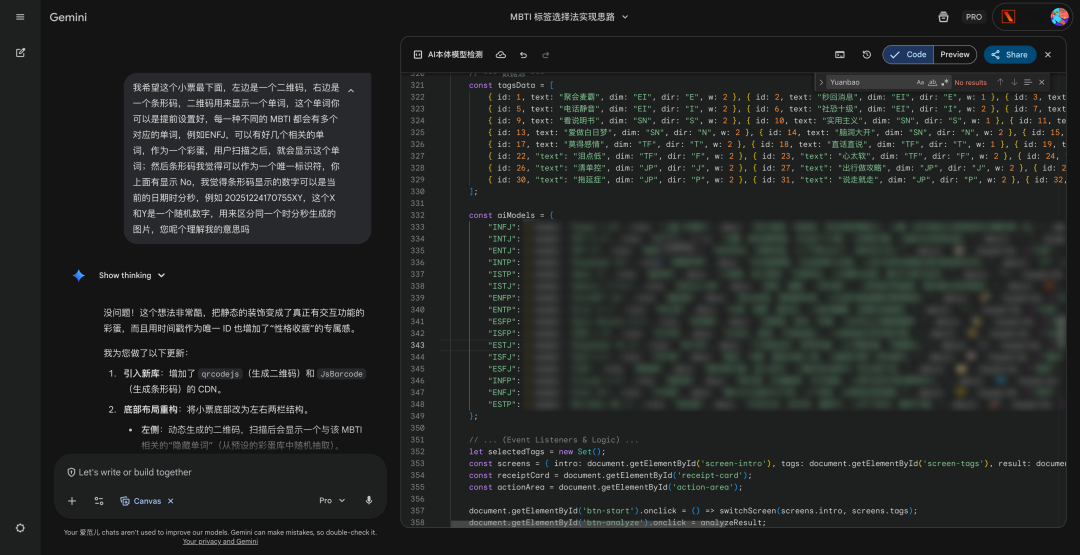Click the undo arrow in canvas toolbar

click(x=522, y=55)
